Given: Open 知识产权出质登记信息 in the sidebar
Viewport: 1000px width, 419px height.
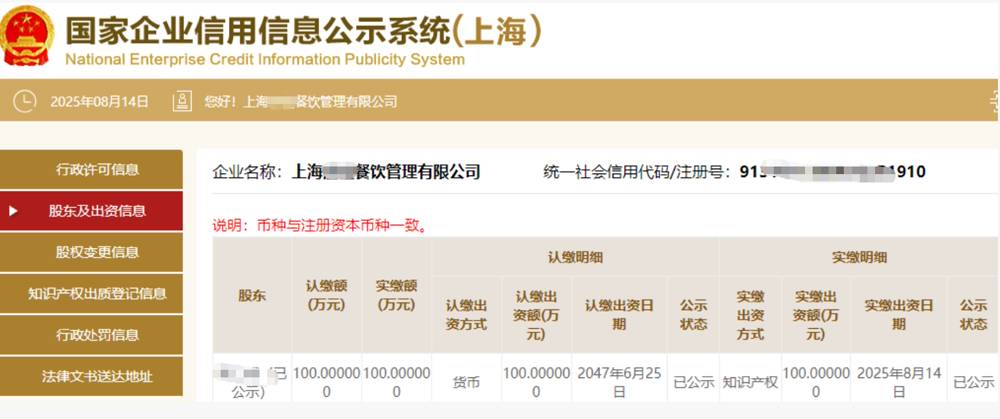Looking at the screenshot, I should [91, 293].
